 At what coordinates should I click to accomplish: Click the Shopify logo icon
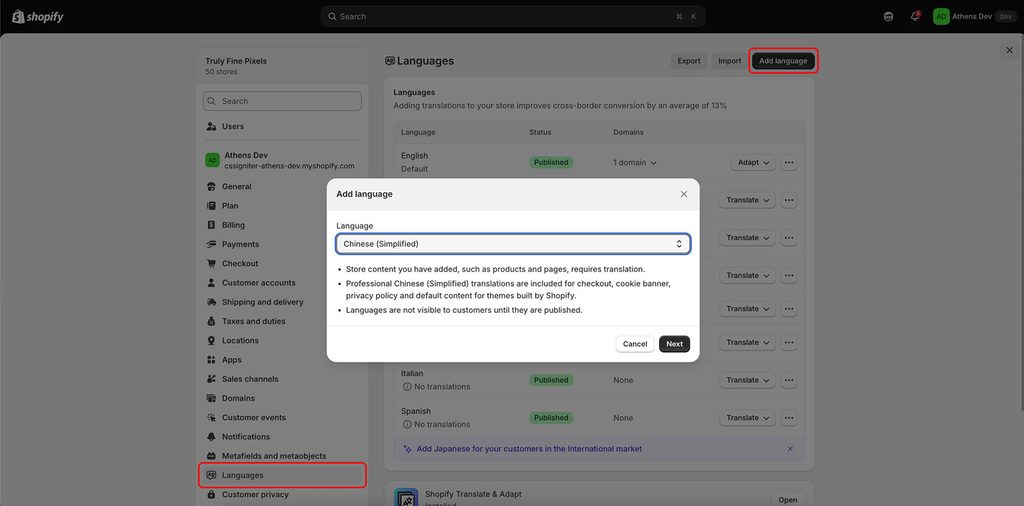coord(18,16)
